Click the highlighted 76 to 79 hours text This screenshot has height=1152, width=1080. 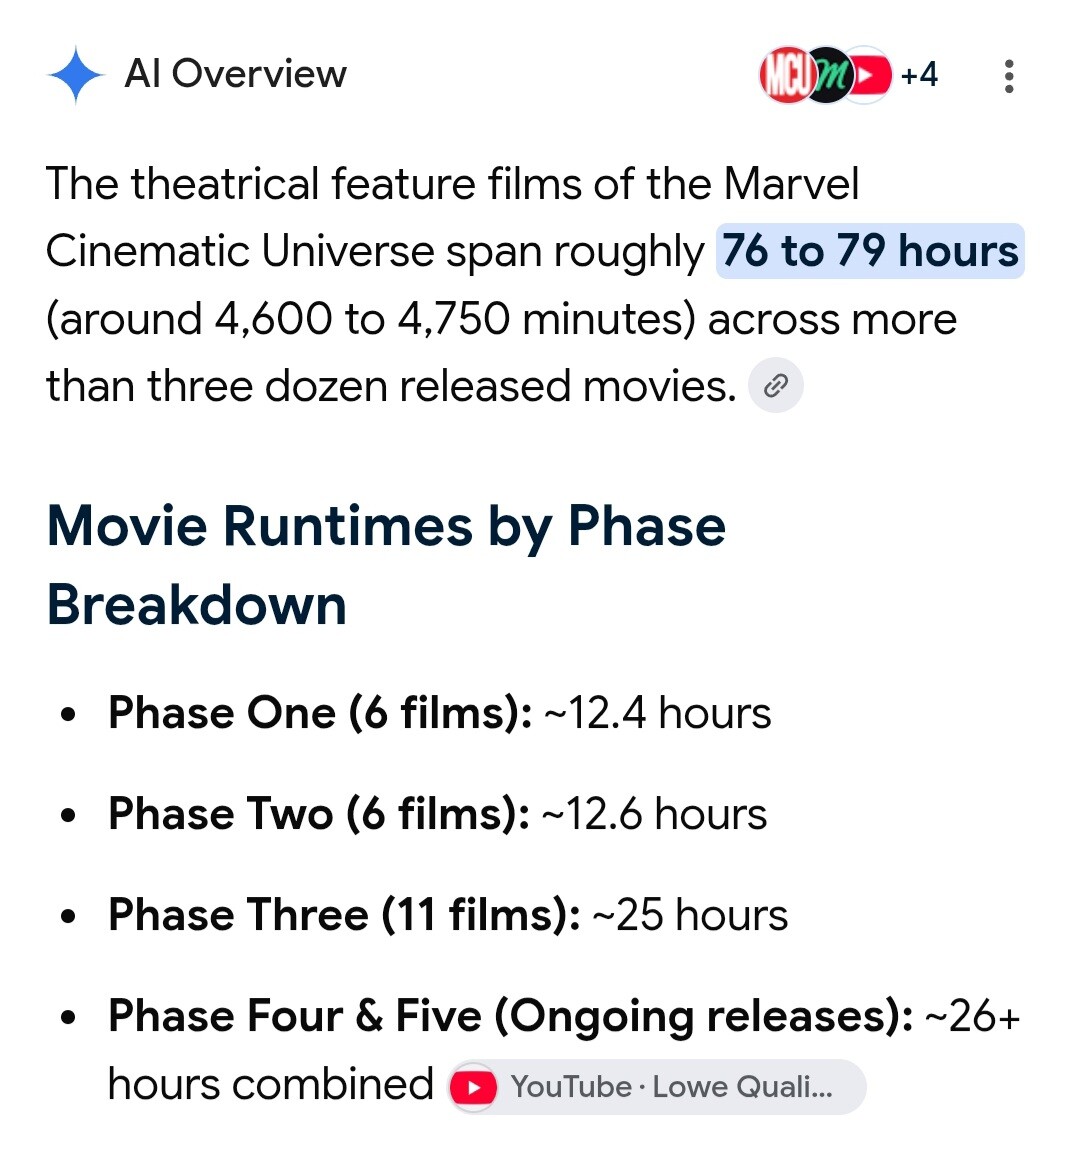870,251
